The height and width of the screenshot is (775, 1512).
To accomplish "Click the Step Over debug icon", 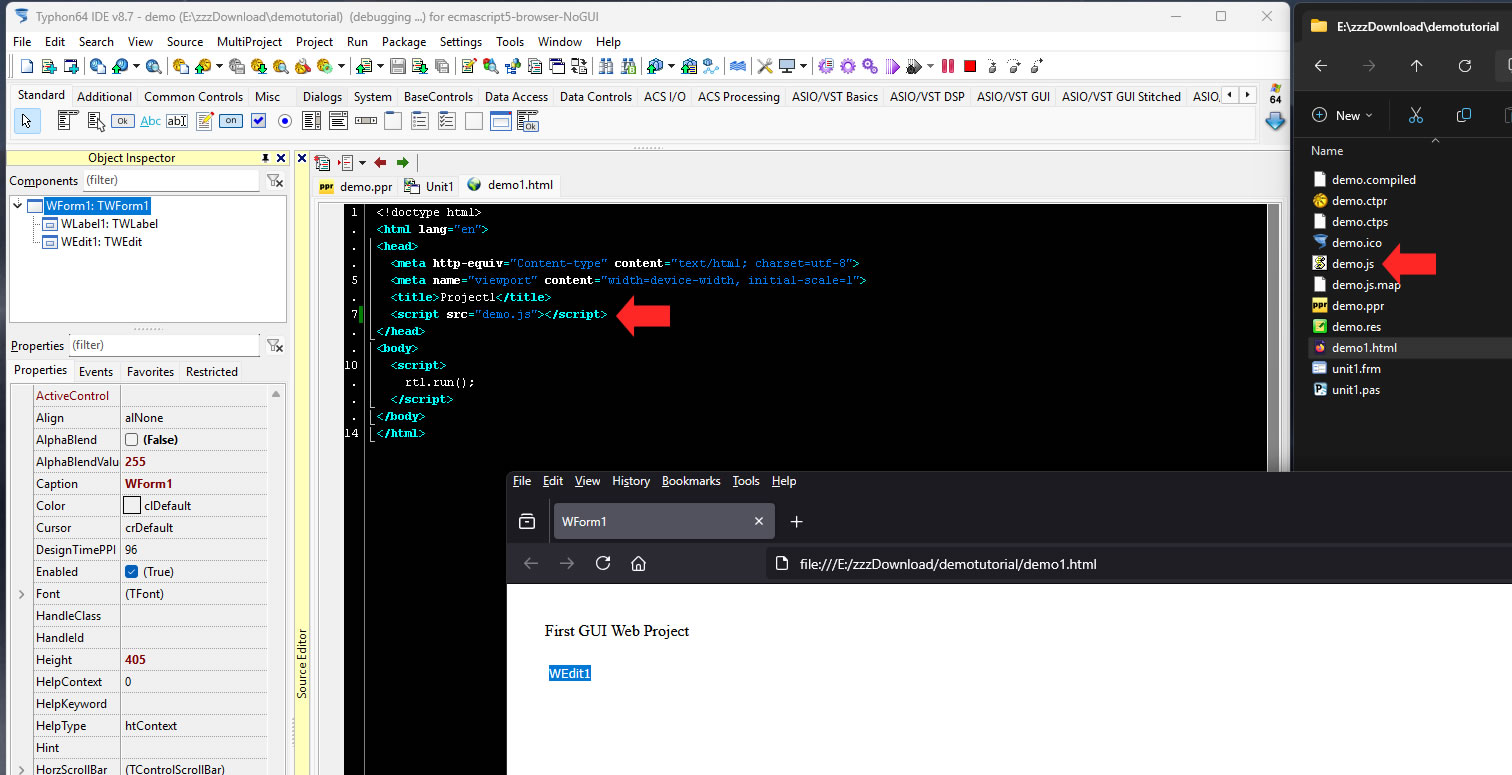I will [1014, 66].
